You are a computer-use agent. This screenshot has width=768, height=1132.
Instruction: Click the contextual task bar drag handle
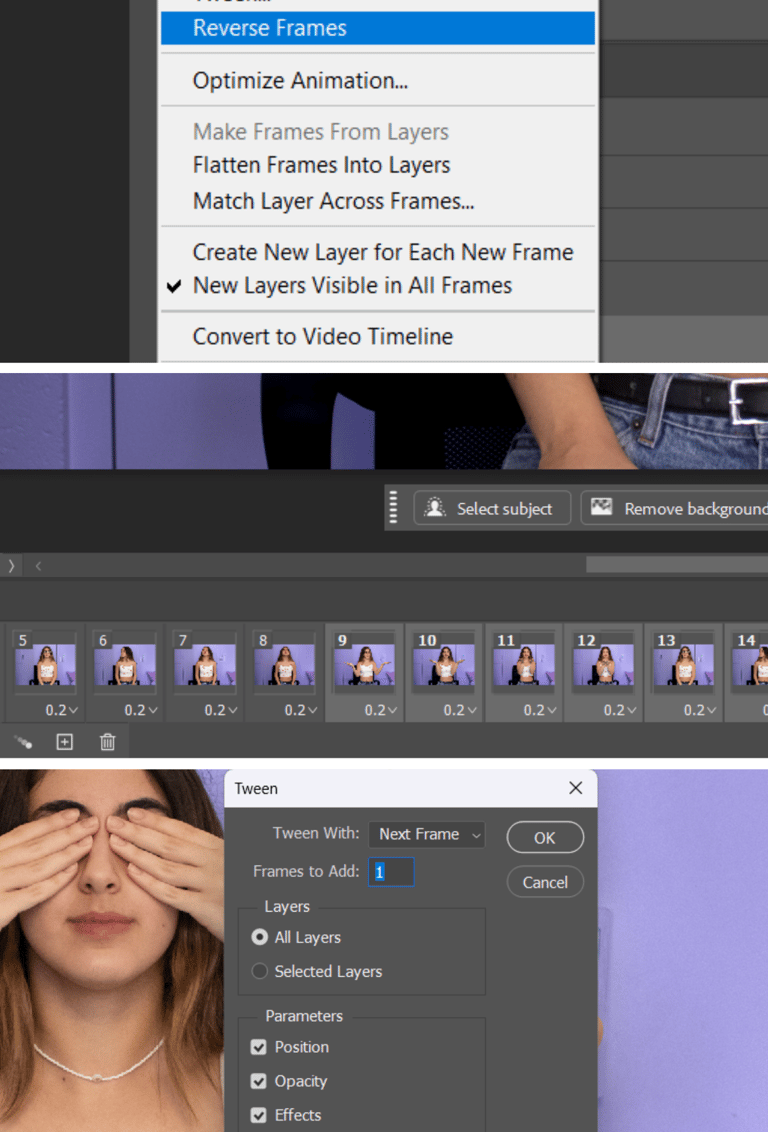[393, 507]
